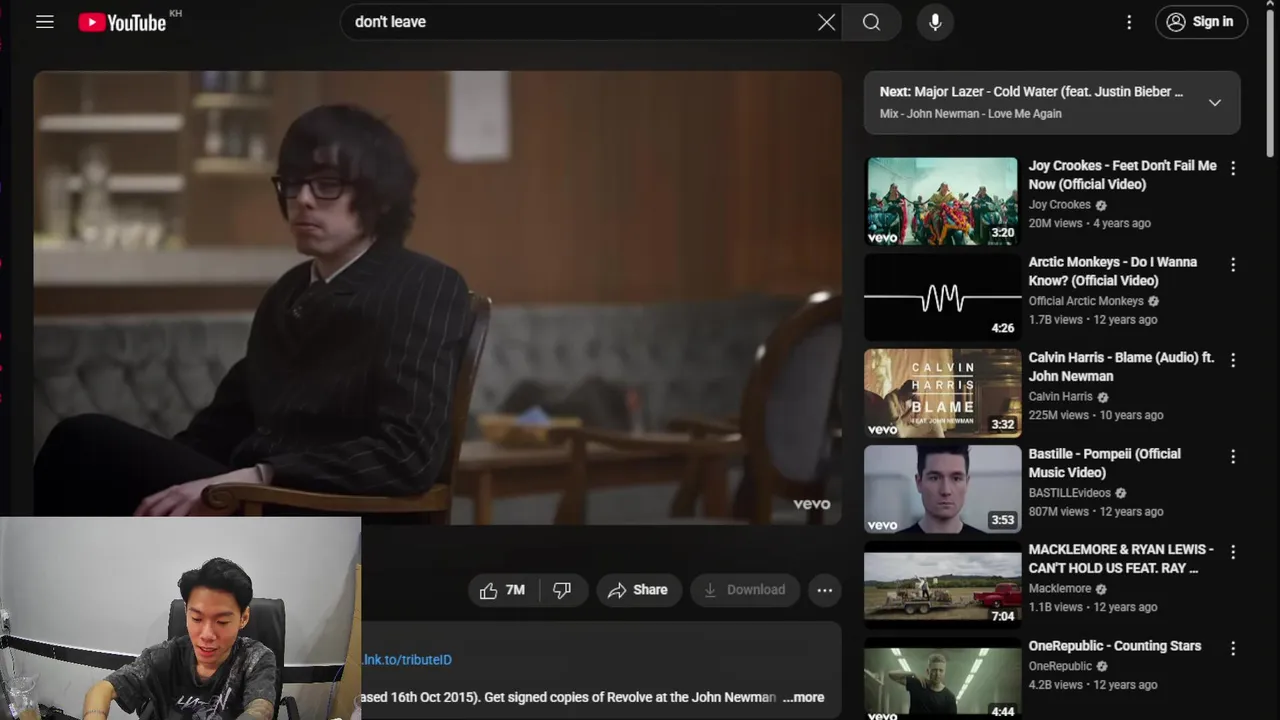Open Calvin Harris Blame thumbnail
This screenshot has width=1280, height=720.
941,393
